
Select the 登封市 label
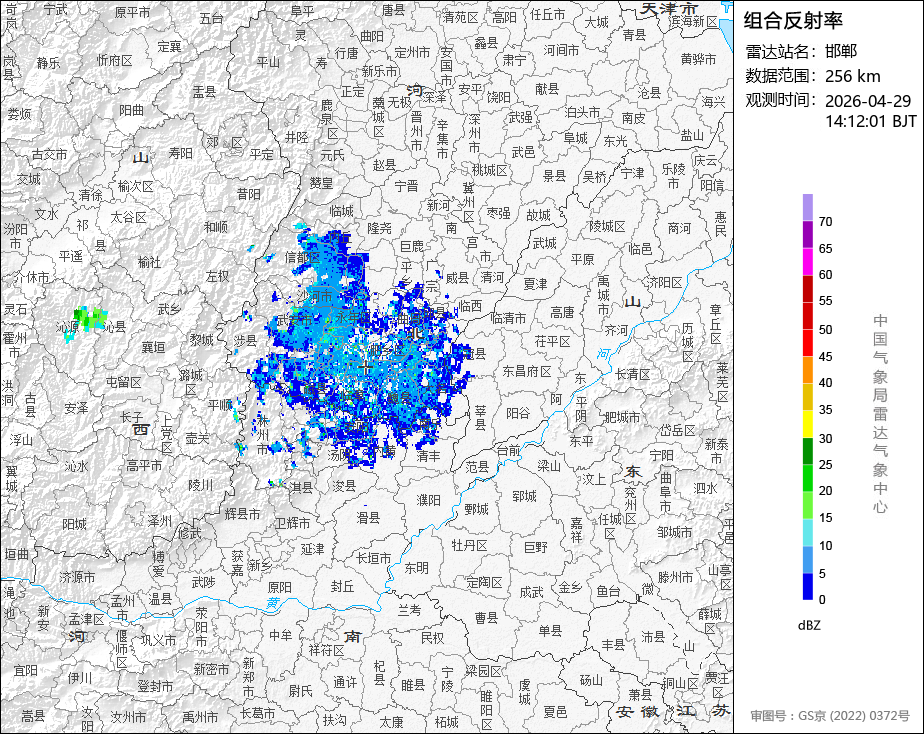[156, 687]
